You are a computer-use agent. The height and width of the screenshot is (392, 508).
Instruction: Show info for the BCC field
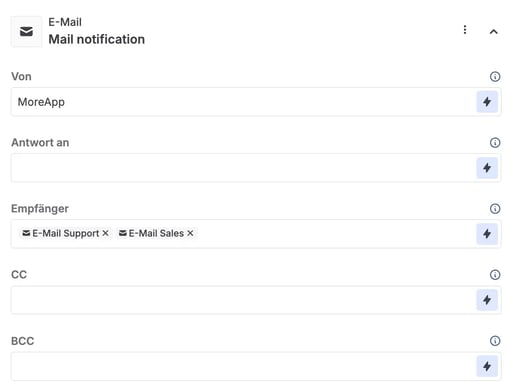[x=495, y=341]
